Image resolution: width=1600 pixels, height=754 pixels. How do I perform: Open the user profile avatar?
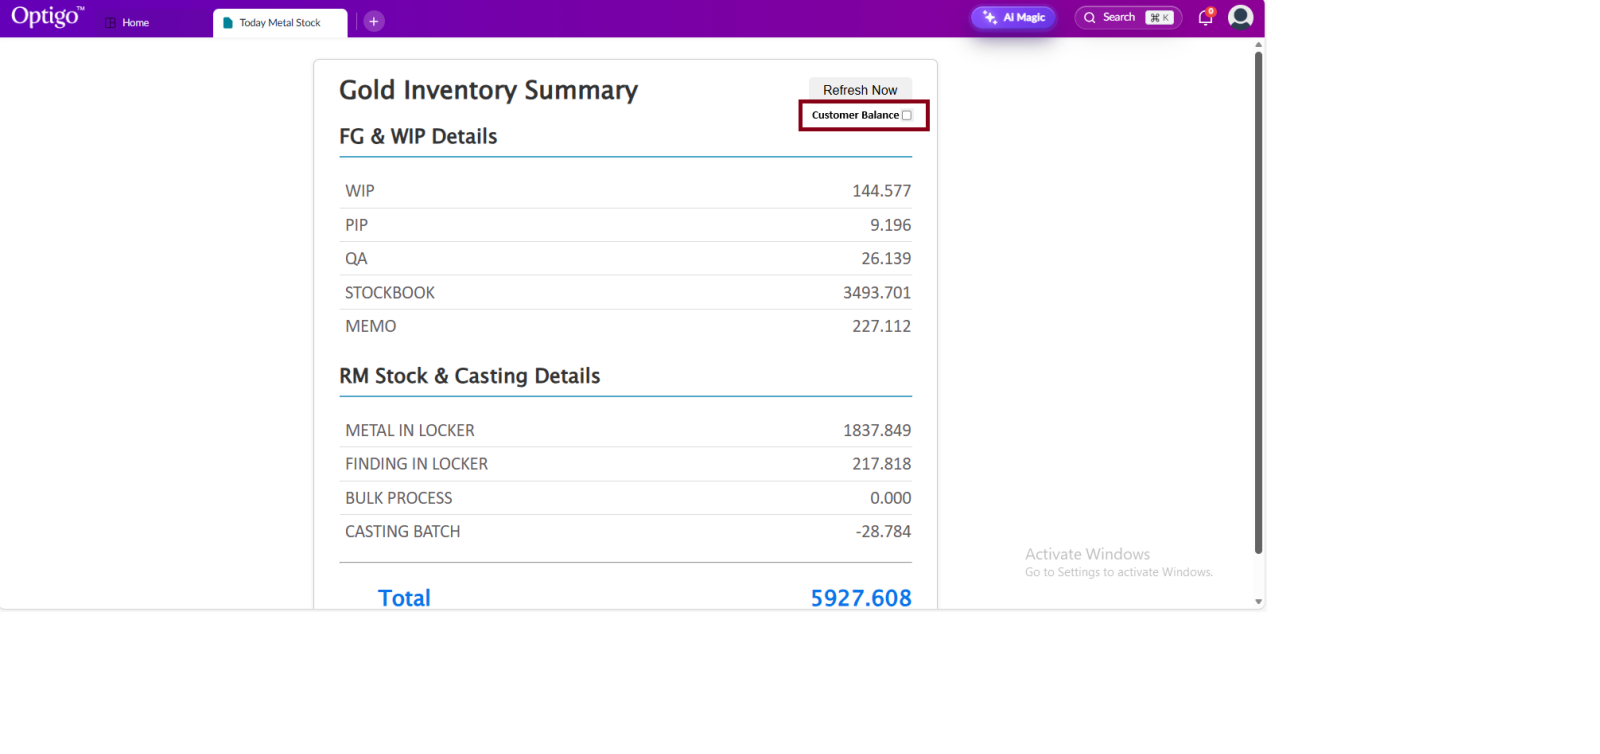tap(1240, 17)
